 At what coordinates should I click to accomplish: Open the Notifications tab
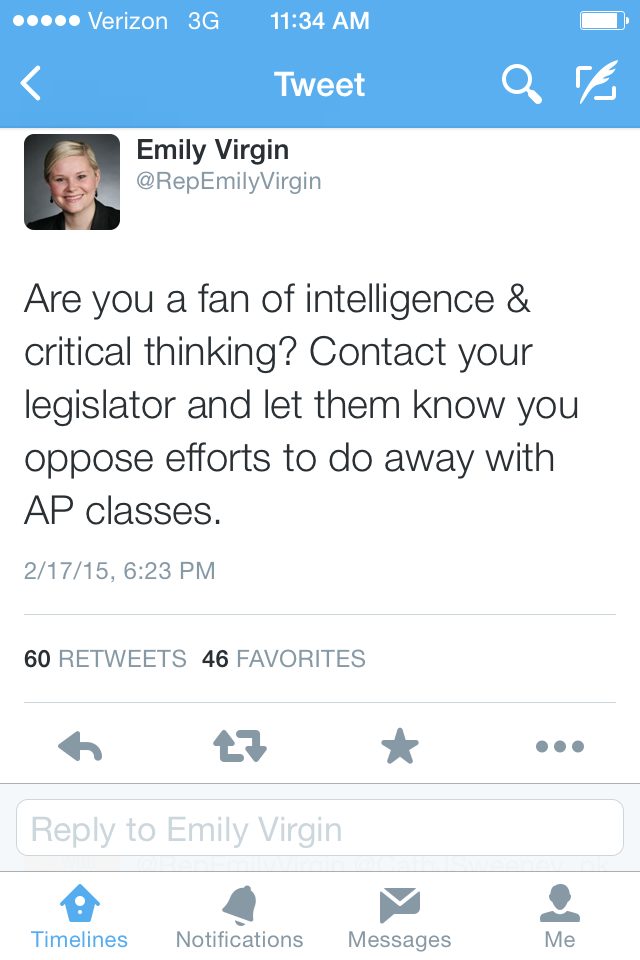tap(240, 916)
